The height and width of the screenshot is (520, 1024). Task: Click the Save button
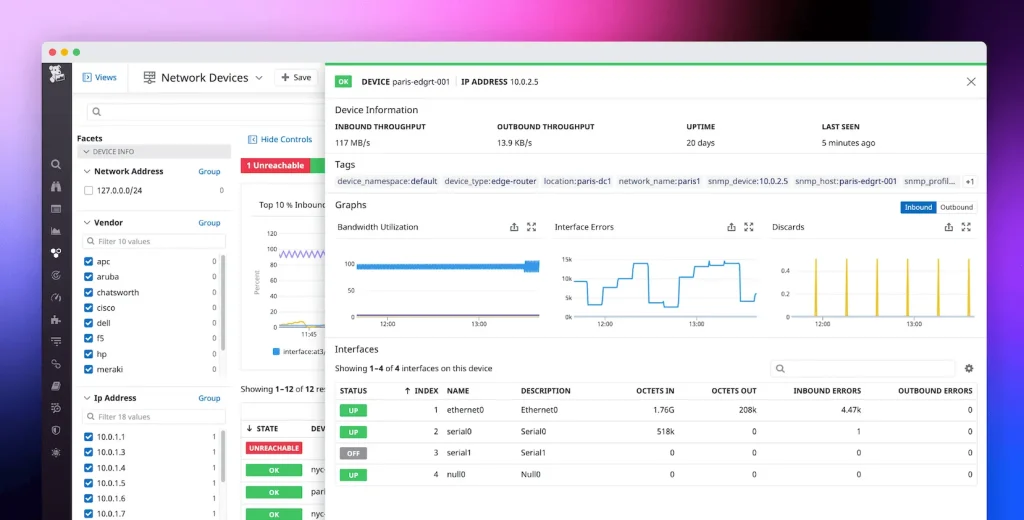coord(296,77)
